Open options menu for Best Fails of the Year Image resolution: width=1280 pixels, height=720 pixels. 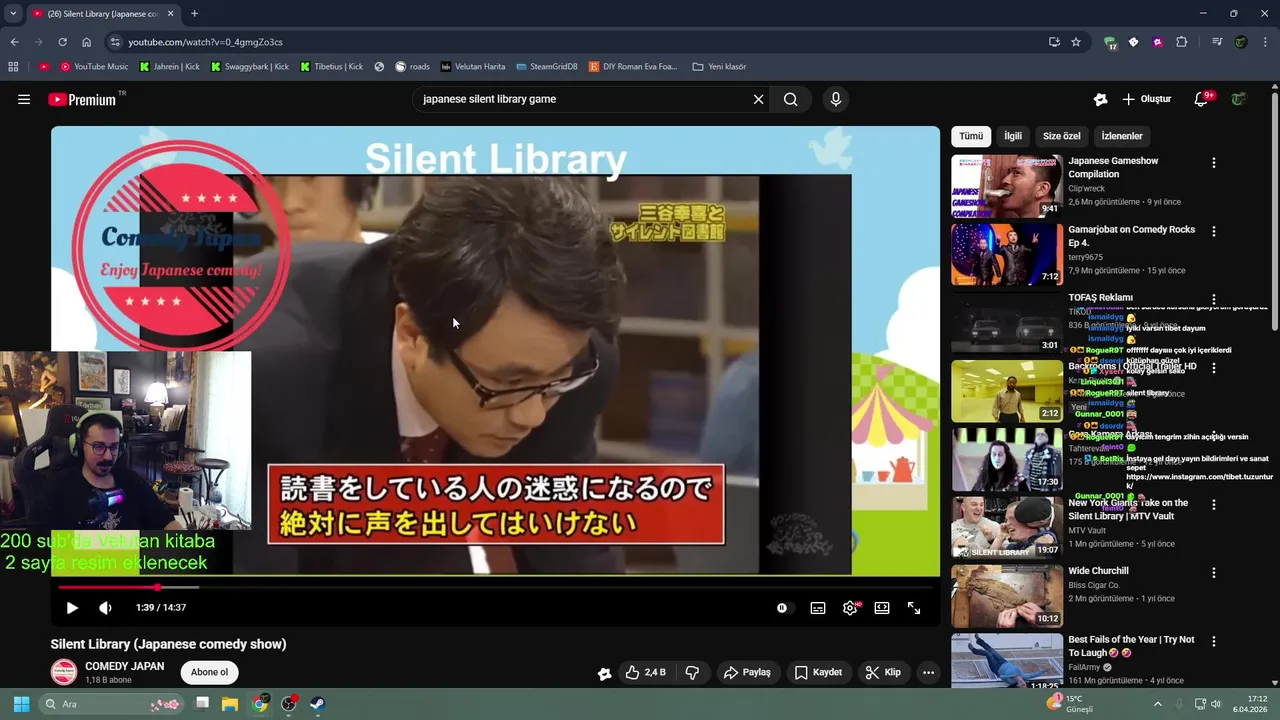1214,641
